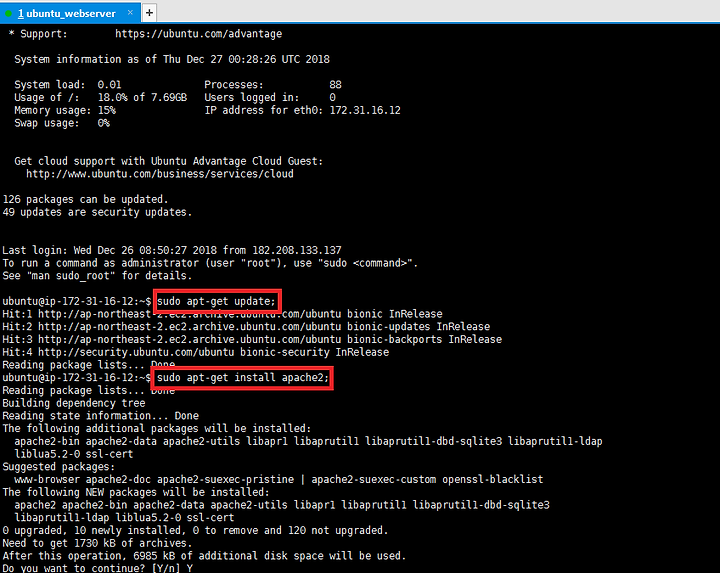This screenshot has width=720, height=573.
Task: Click the last login IP 182.208.133.137
Action: (x=297, y=250)
